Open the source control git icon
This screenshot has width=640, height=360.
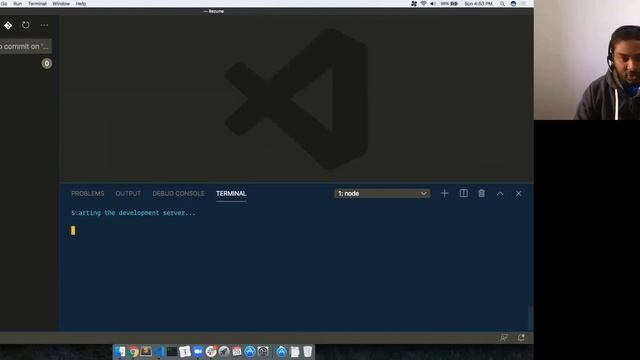[x=8, y=25]
